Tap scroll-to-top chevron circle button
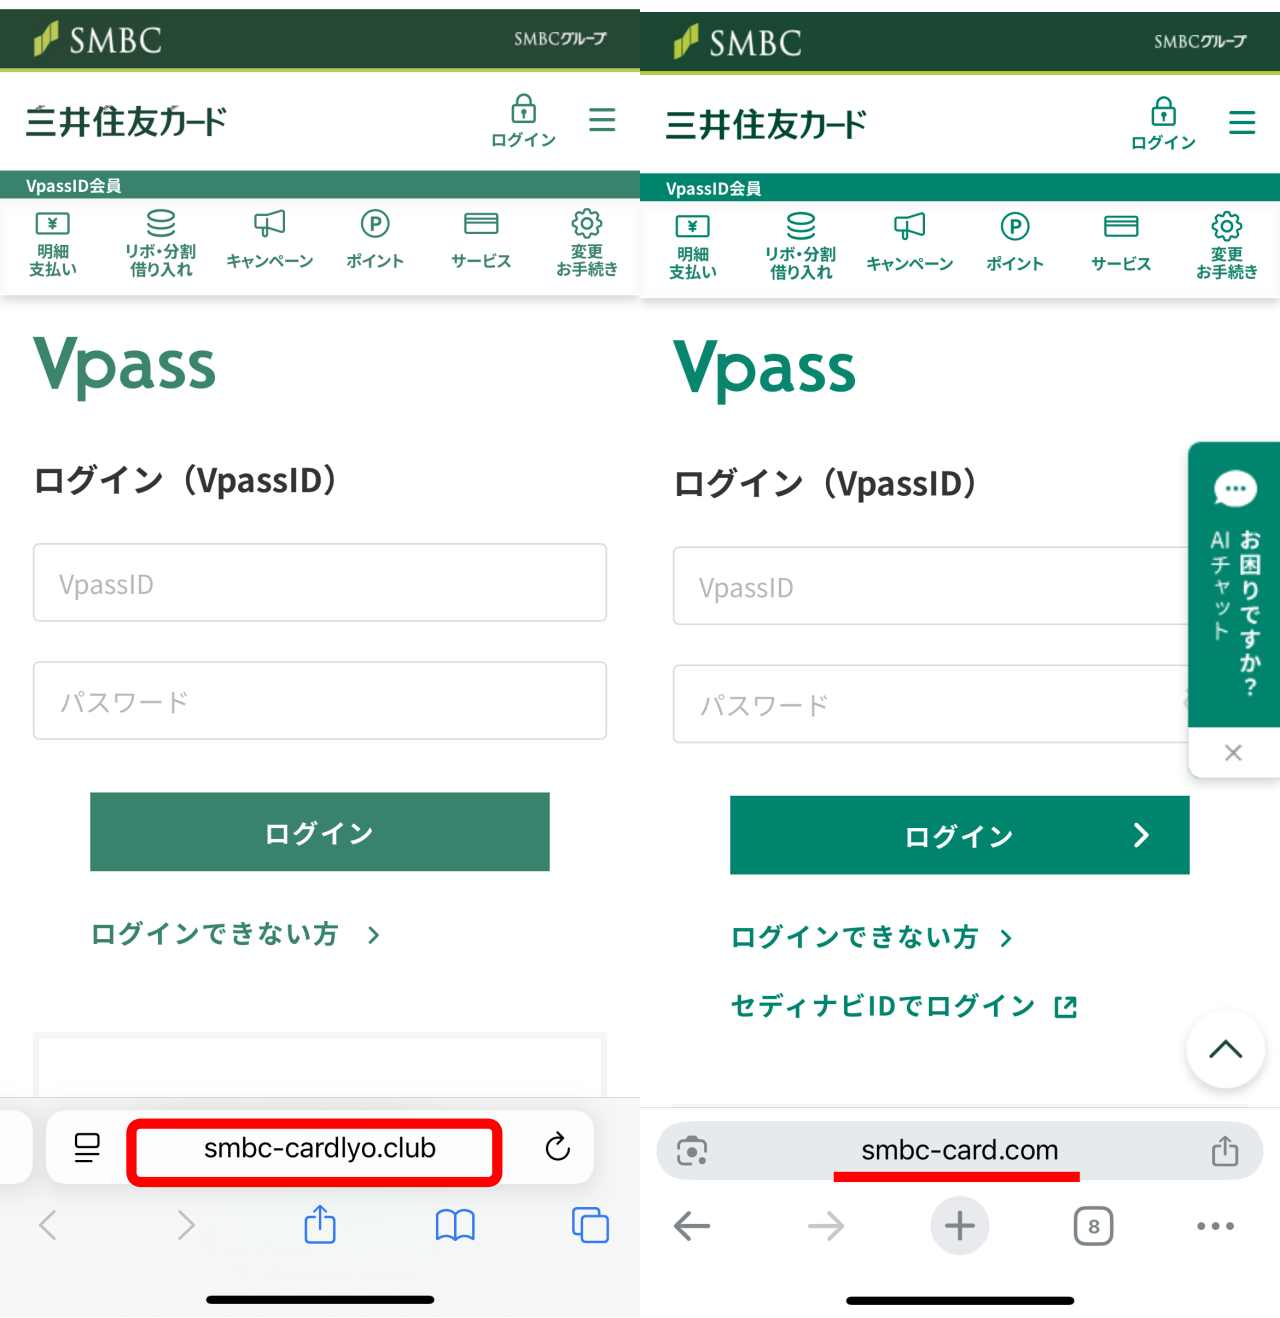Image resolution: width=1280 pixels, height=1318 pixels. (1225, 1049)
